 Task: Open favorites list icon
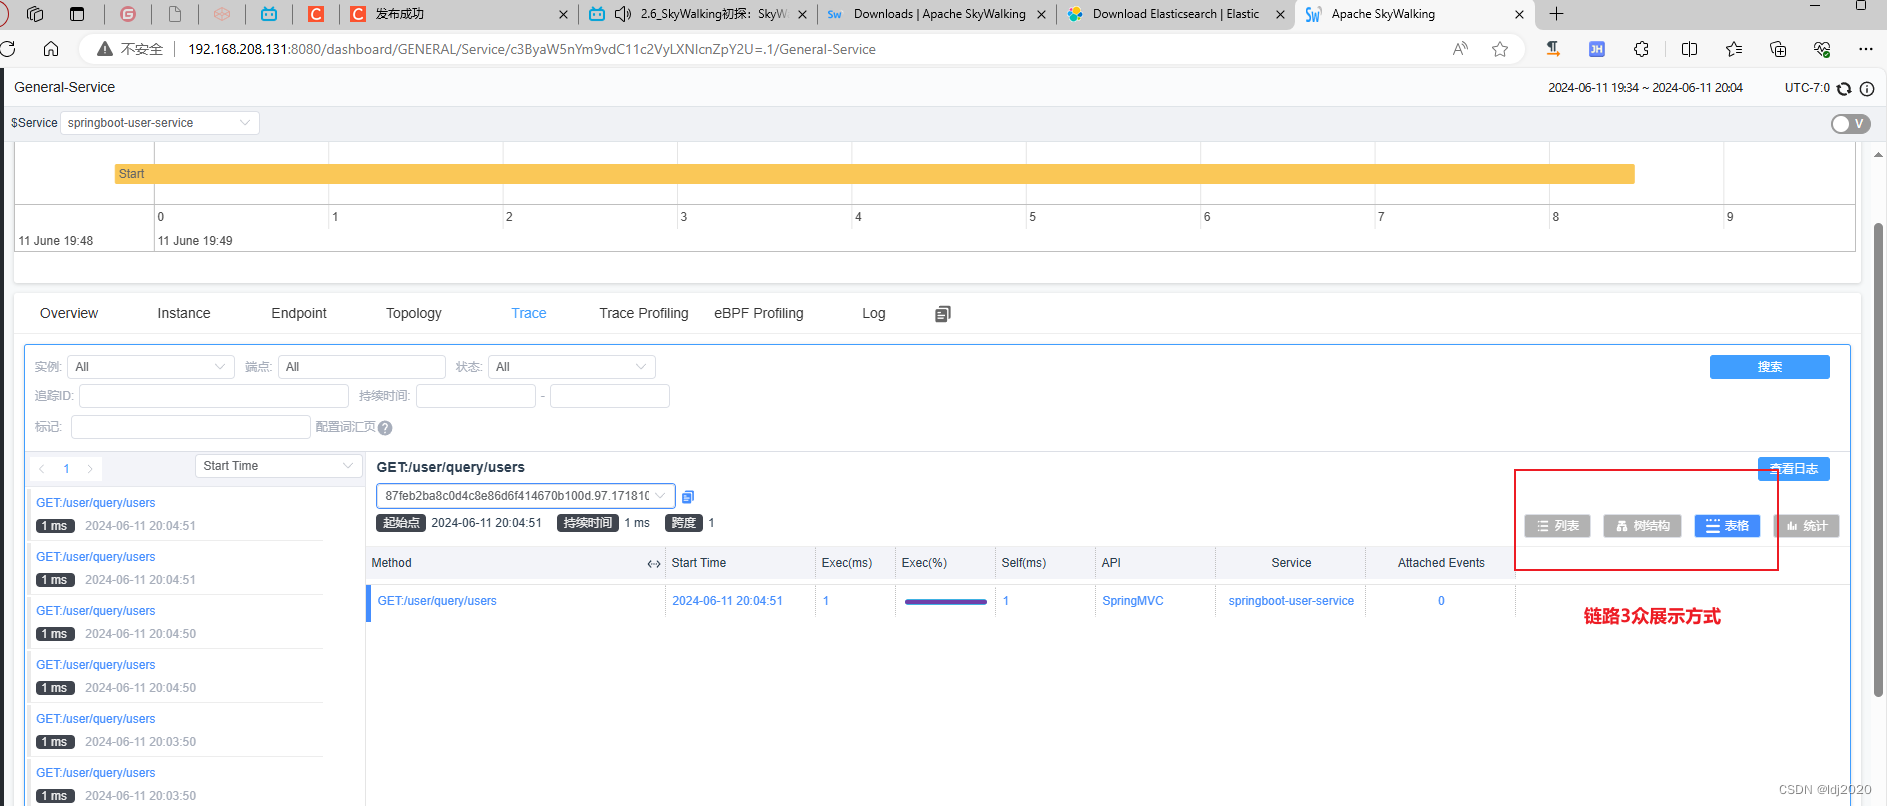[x=1734, y=49]
